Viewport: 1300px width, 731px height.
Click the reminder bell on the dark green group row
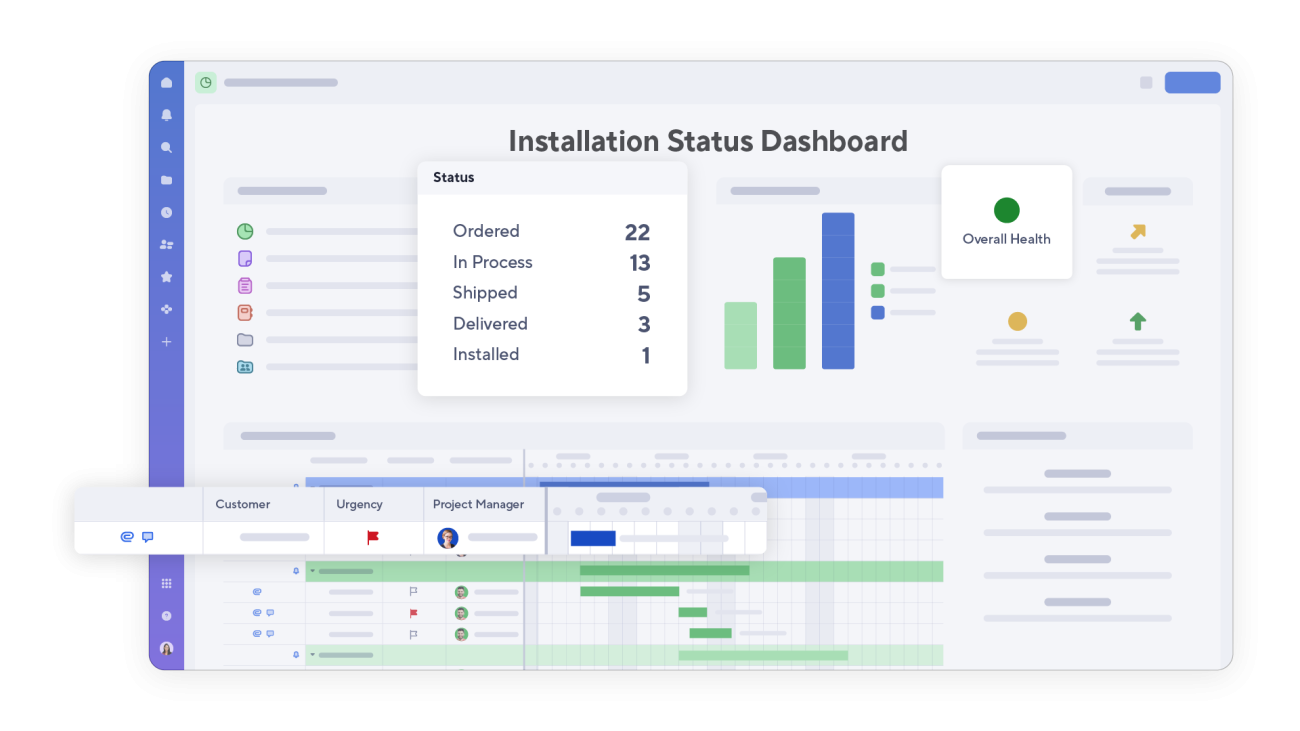pyautogui.click(x=296, y=571)
